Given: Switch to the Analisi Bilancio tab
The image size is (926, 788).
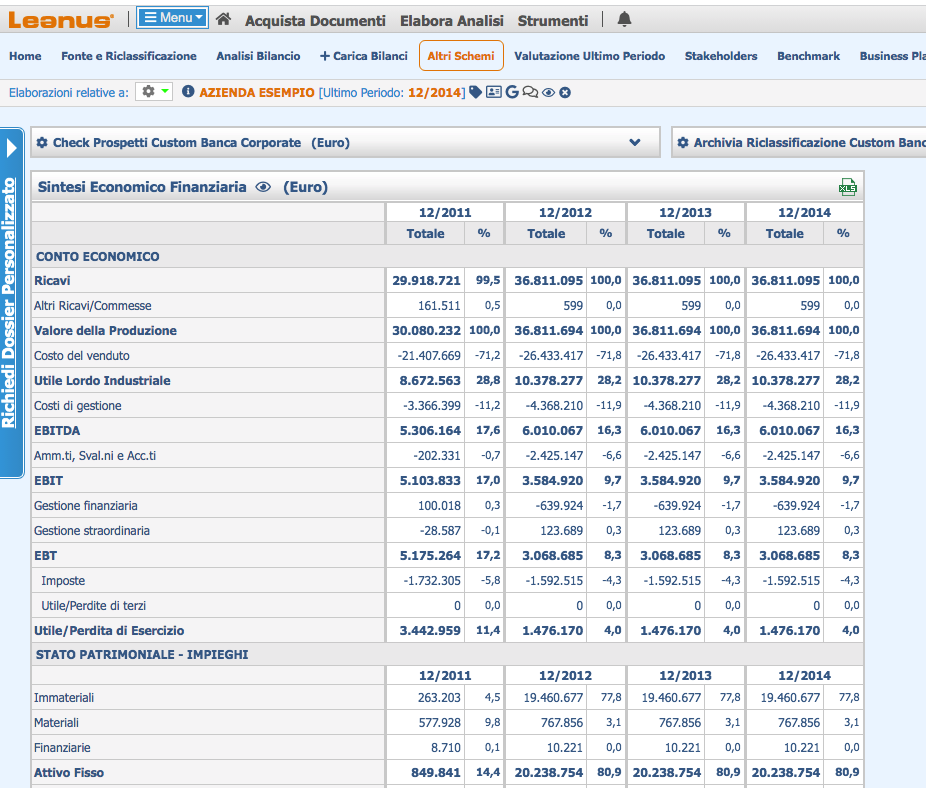Looking at the screenshot, I should click(x=258, y=56).
